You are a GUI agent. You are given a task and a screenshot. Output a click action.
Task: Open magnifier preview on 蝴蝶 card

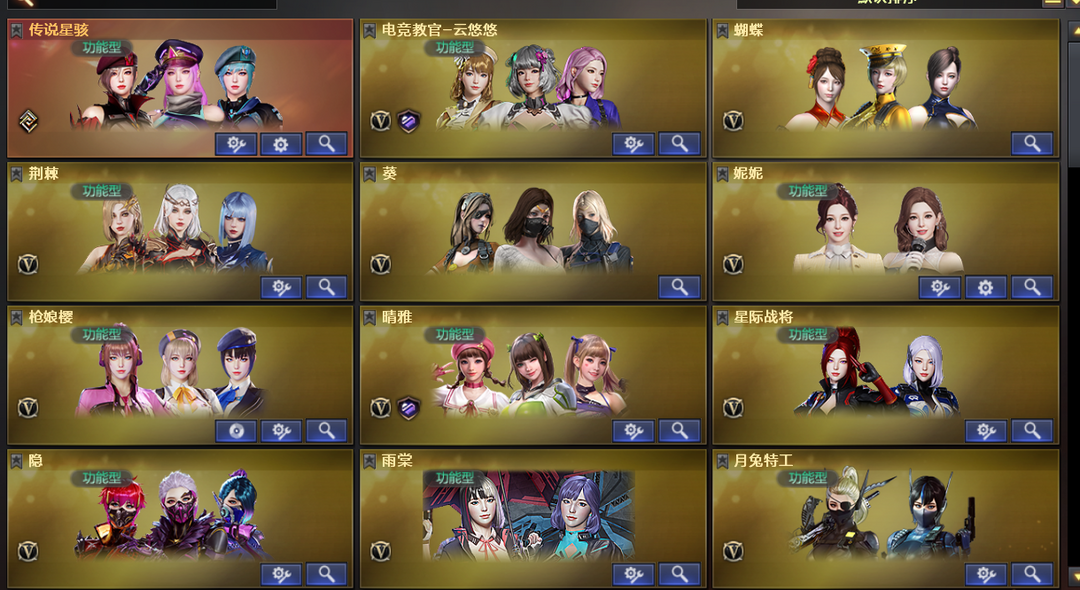point(1032,144)
